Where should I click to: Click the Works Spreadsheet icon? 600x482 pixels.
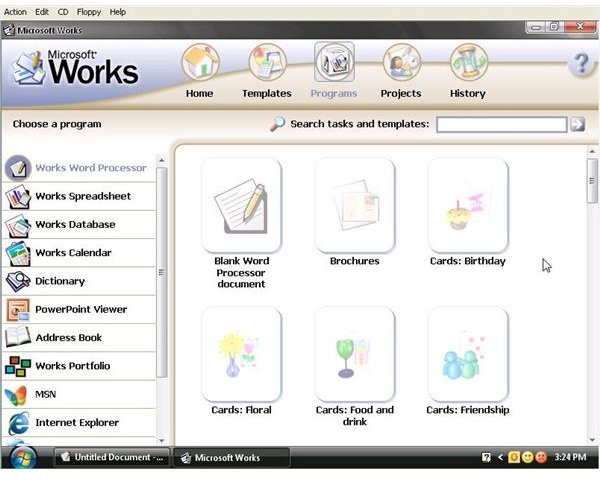18,196
